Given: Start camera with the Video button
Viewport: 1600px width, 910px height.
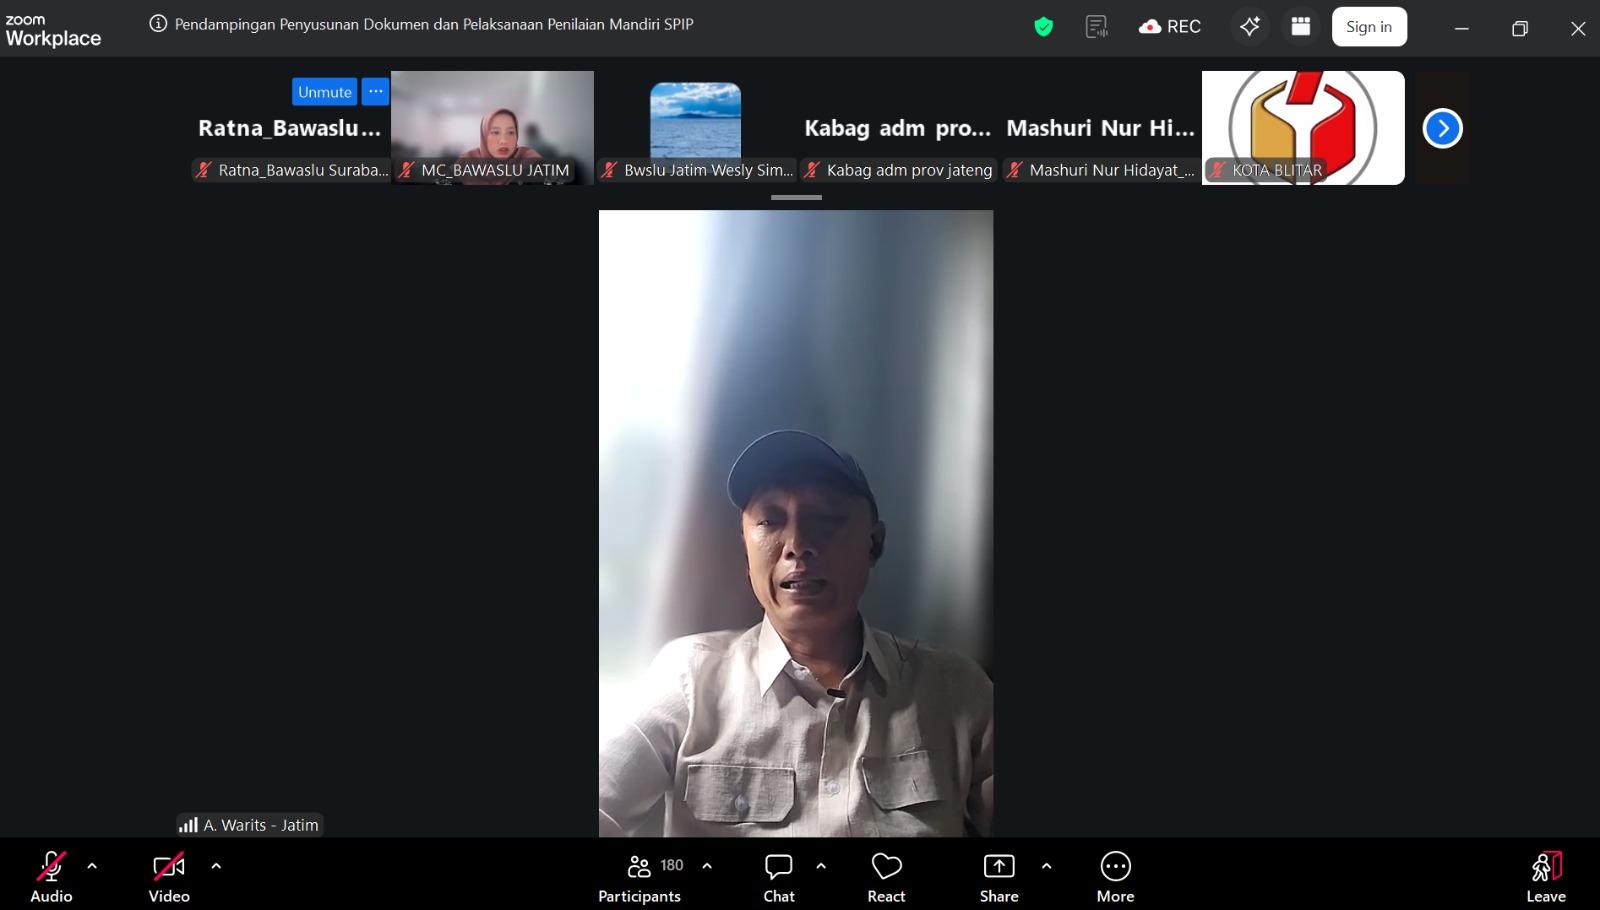Looking at the screenshot, I should pos(169,876).
